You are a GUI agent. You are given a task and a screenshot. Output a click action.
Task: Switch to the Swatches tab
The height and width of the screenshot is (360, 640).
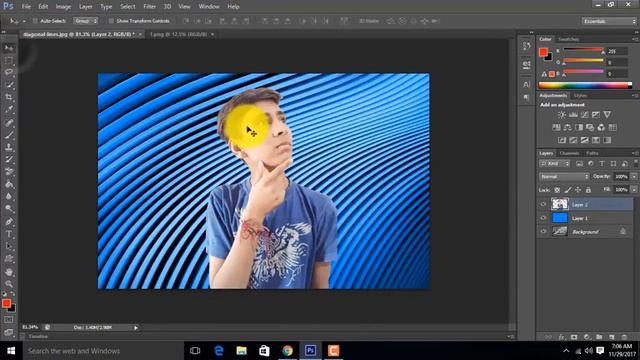[569, 39]
